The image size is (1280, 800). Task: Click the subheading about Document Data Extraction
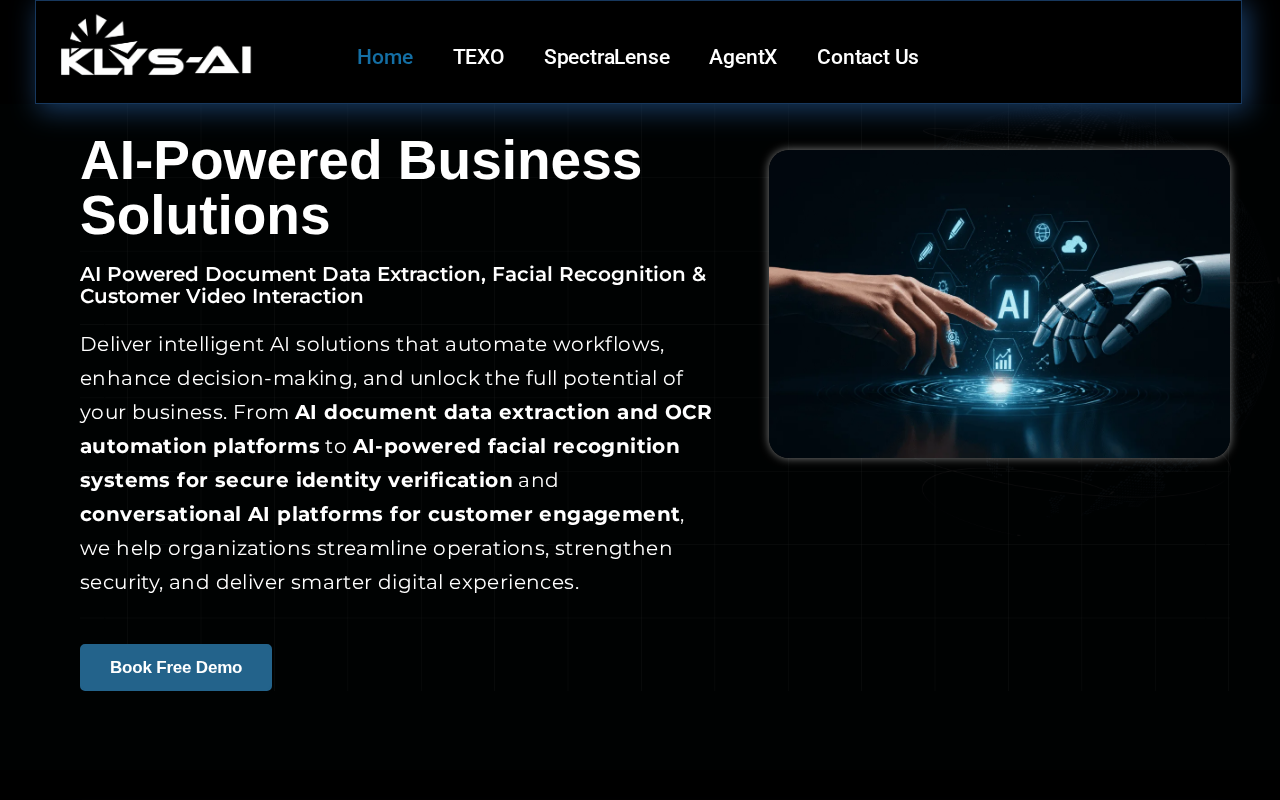393,285
